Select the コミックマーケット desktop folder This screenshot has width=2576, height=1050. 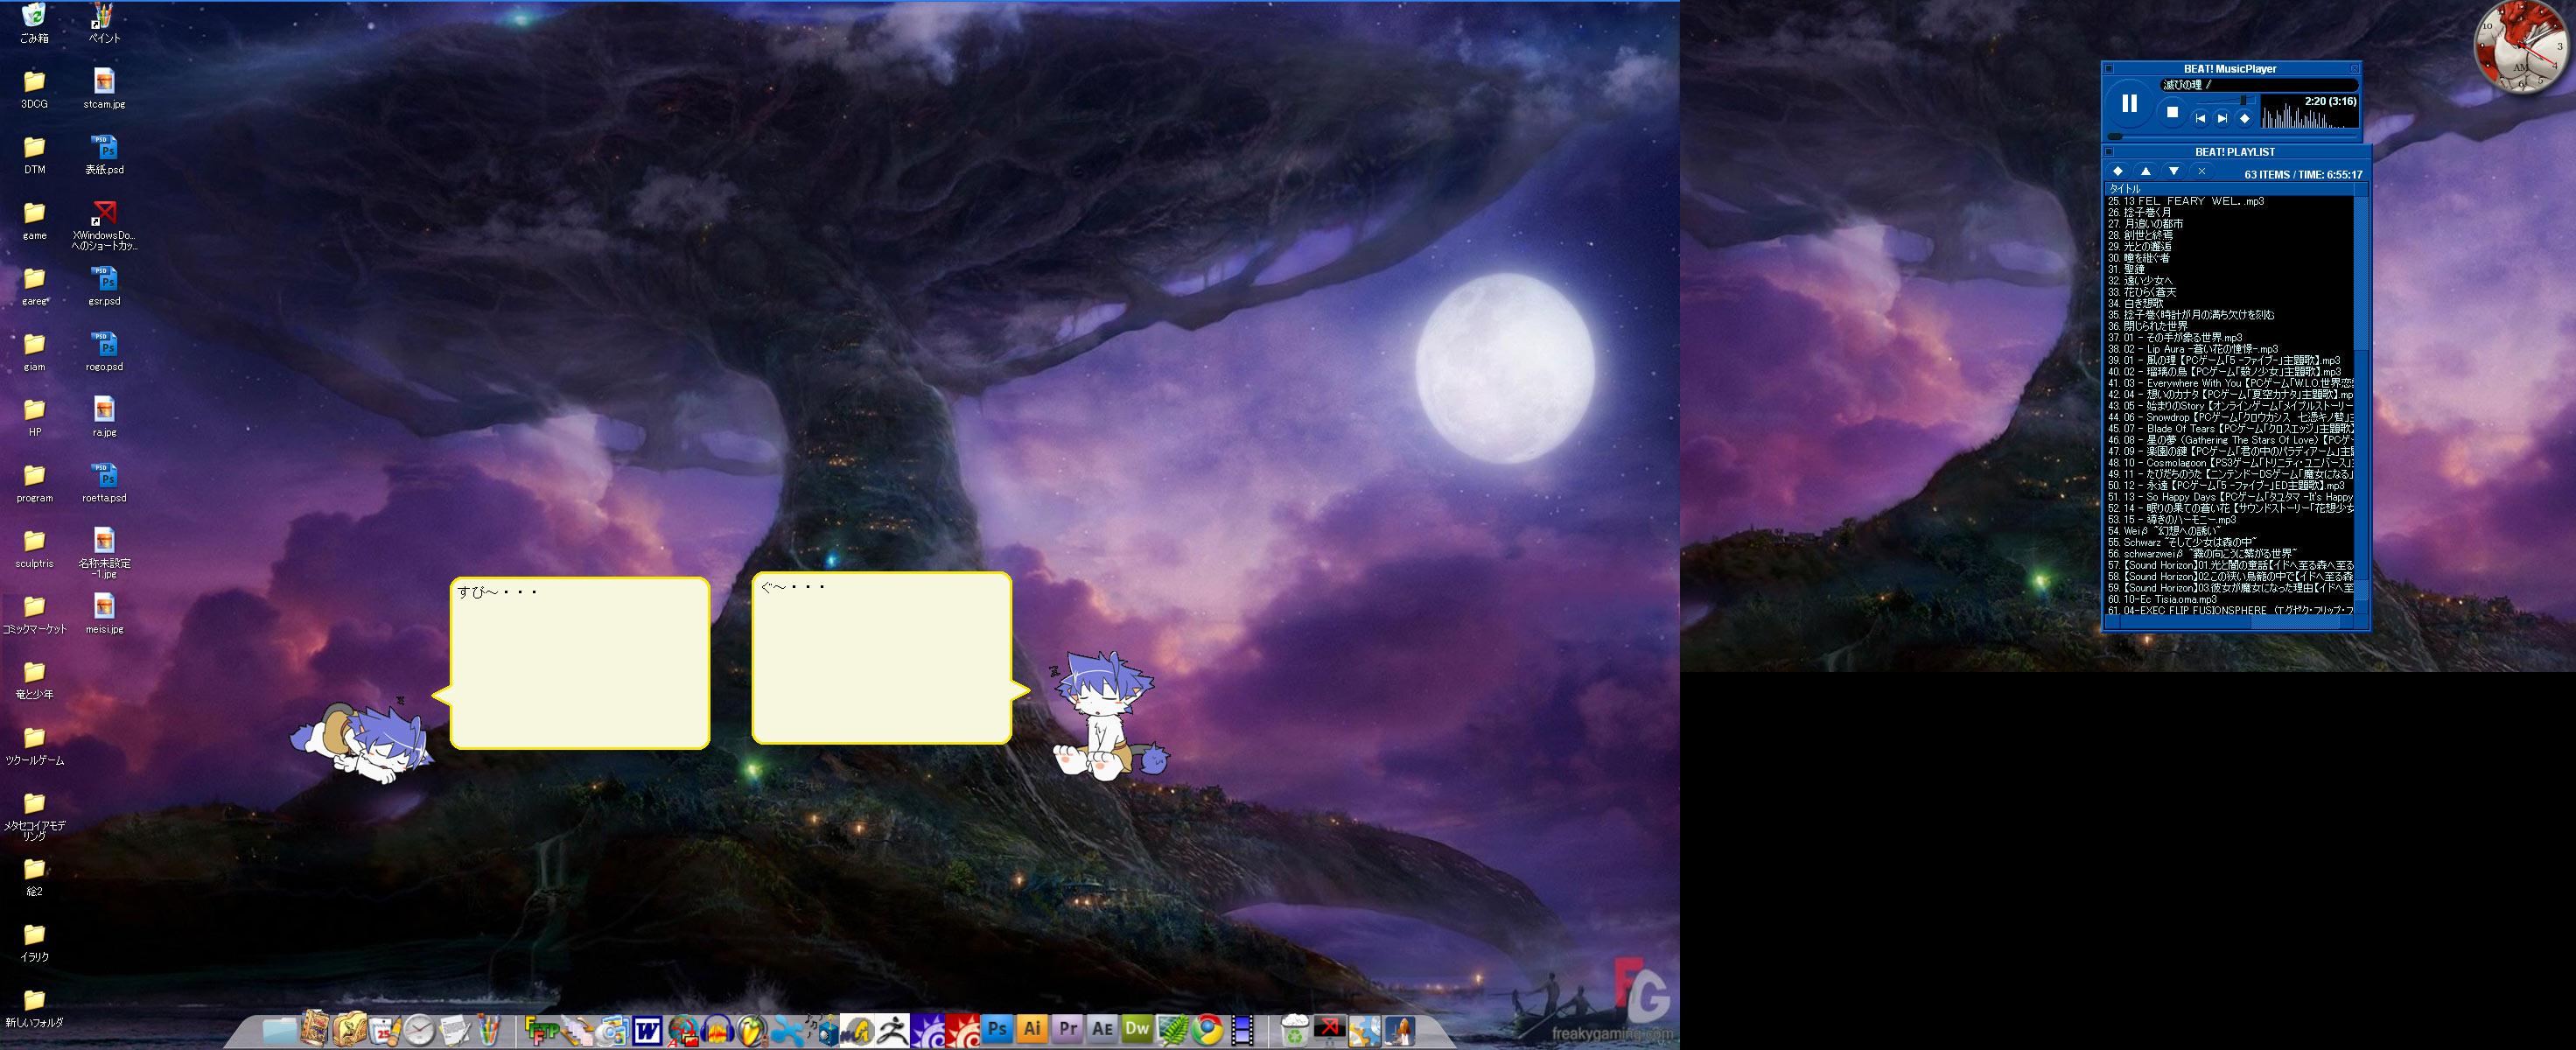[34, 613]
